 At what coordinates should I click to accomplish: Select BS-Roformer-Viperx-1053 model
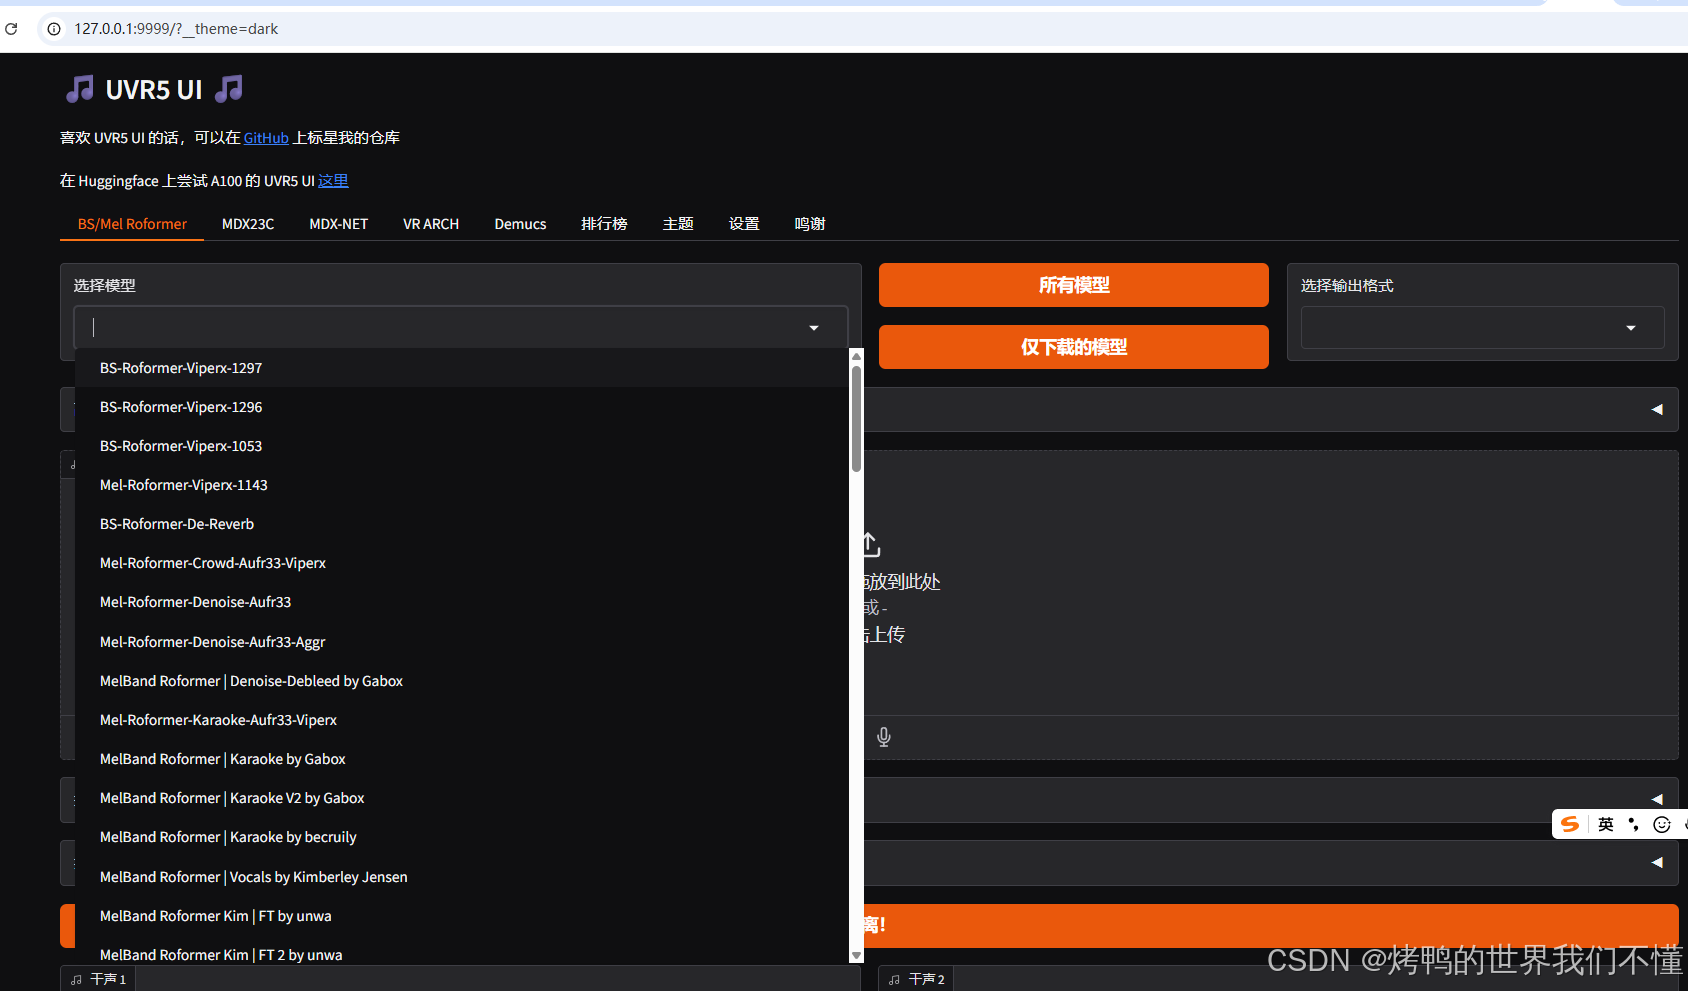point(462,446)
